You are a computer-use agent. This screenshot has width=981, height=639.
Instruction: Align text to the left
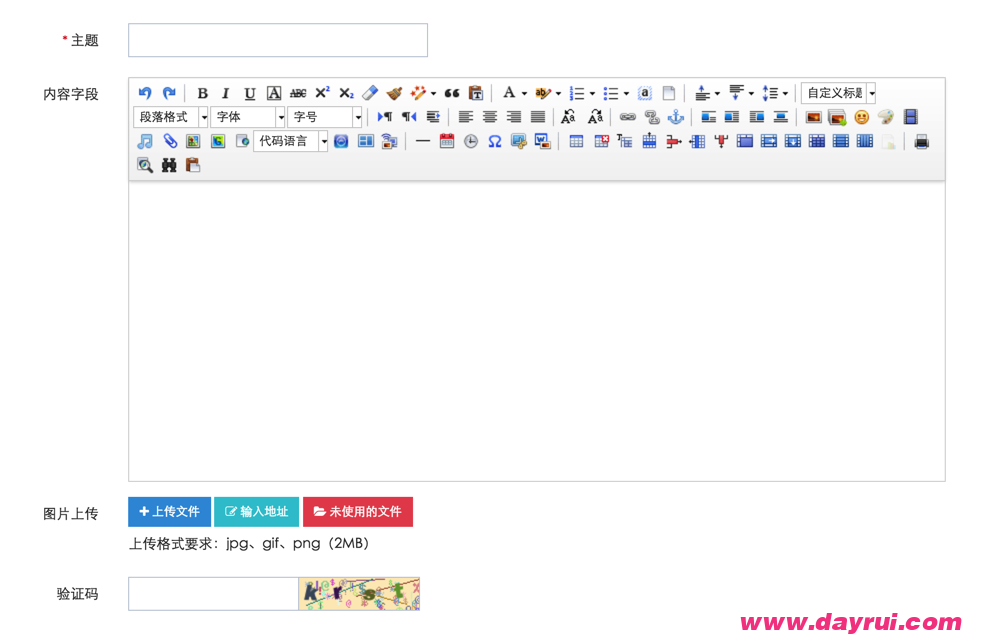click(465, 117)
